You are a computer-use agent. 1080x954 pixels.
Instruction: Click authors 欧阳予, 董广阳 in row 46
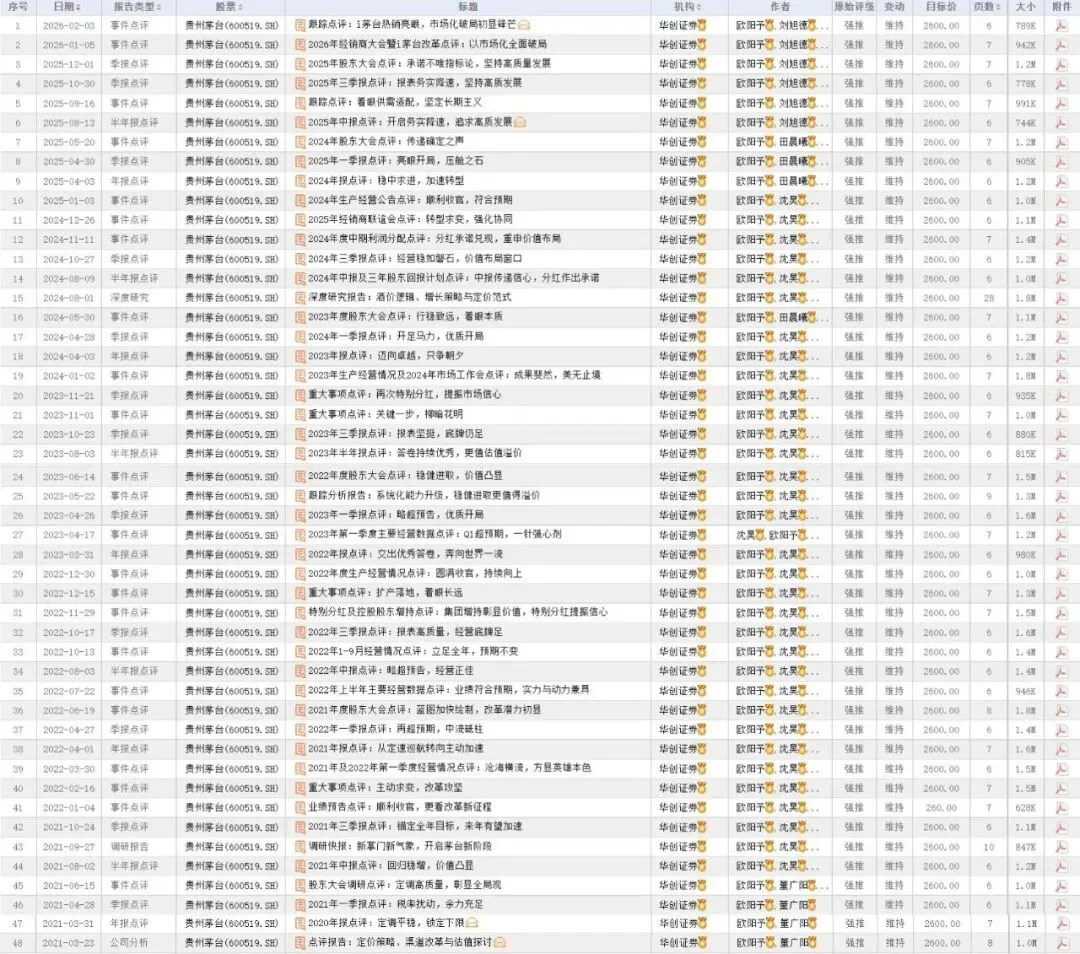tap(776, 904)
